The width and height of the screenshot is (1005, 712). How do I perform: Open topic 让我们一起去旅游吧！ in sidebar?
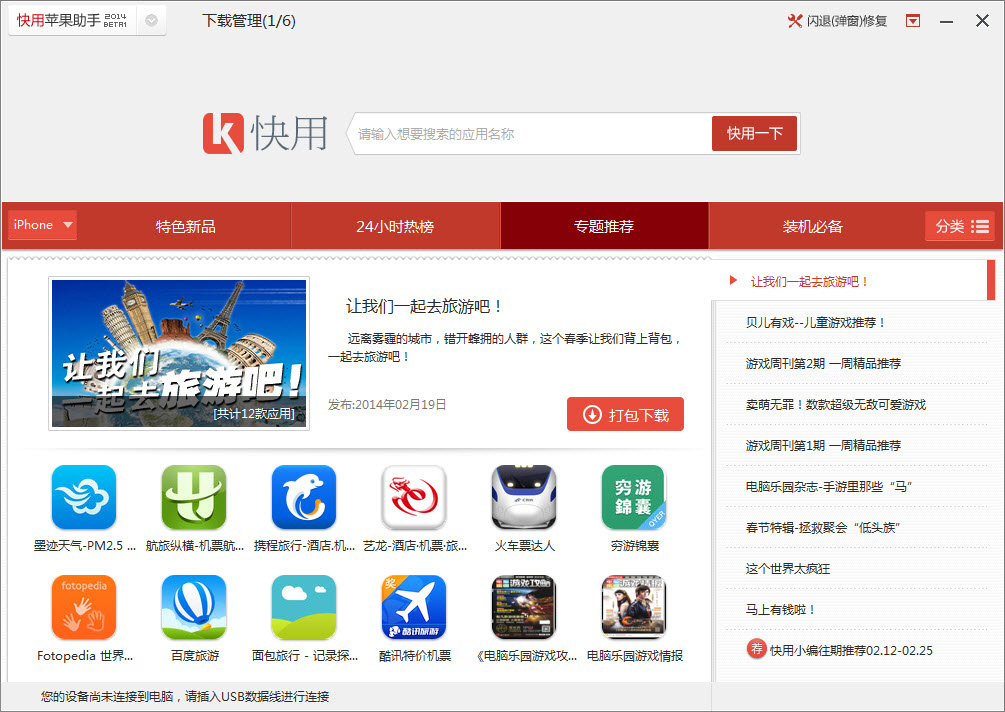[x=850, y=281]
